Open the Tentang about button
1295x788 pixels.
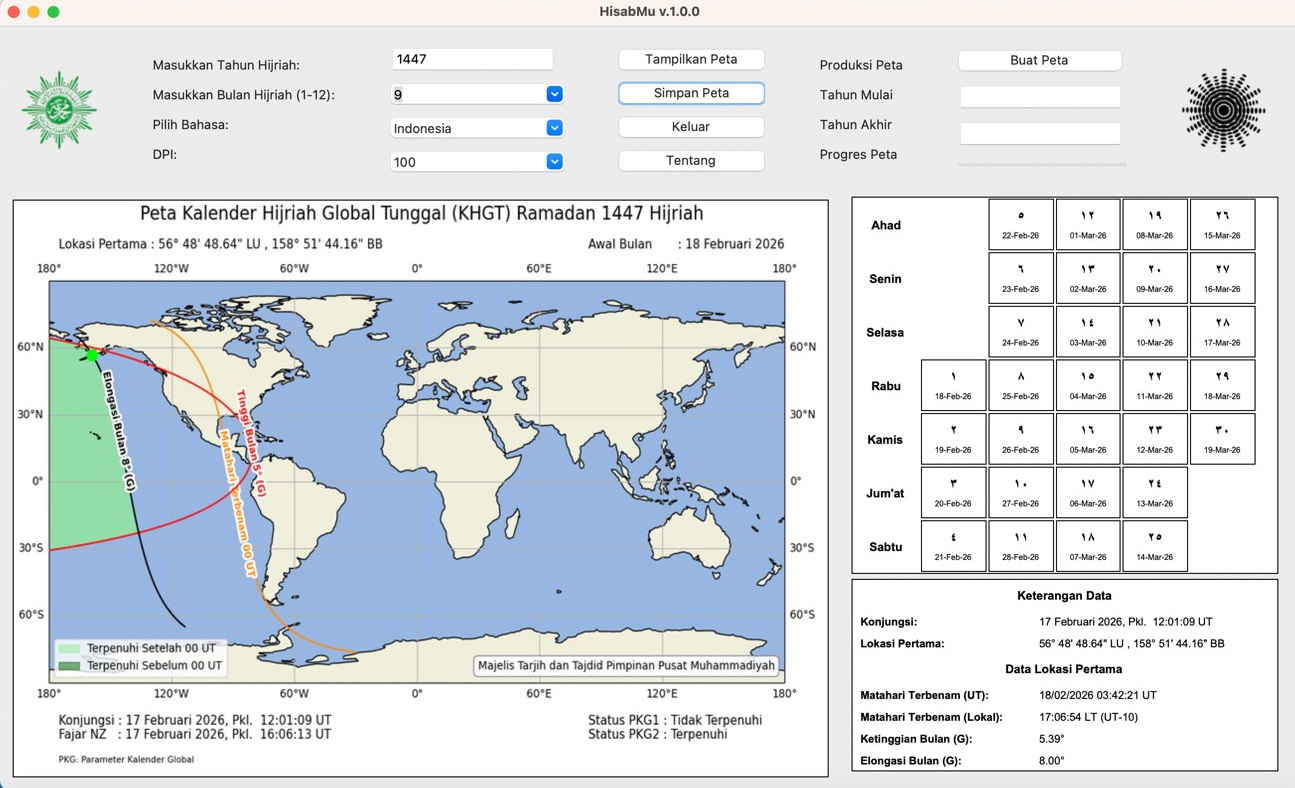pyautogui.click(x=691, y=160)
